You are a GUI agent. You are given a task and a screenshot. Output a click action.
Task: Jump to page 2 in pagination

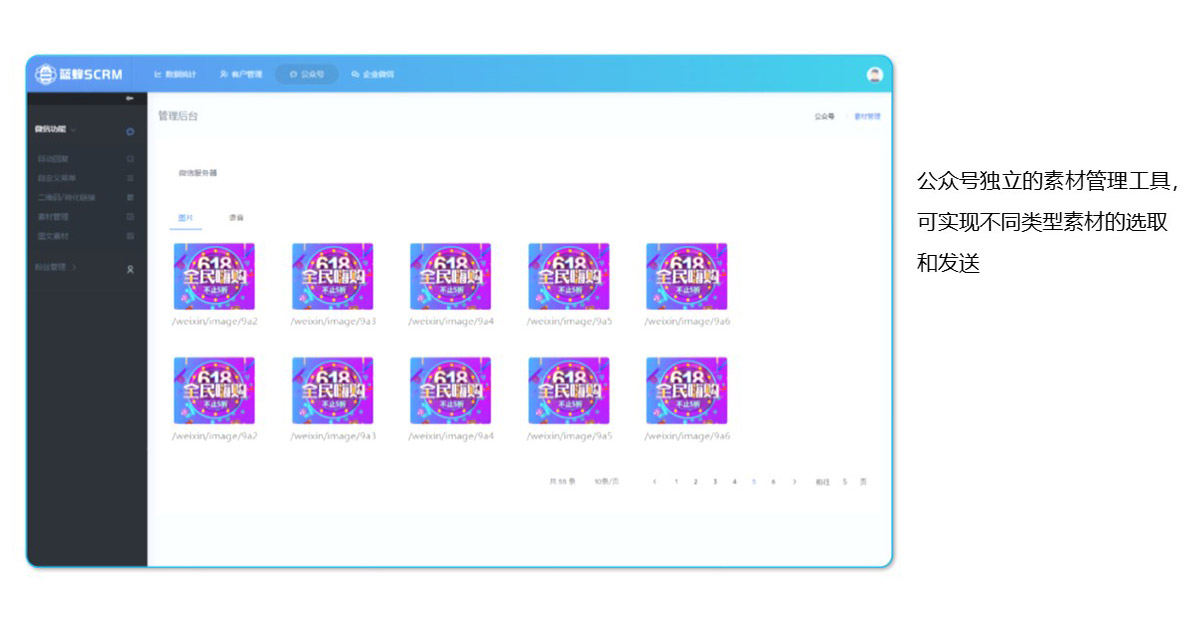point(695,482)
